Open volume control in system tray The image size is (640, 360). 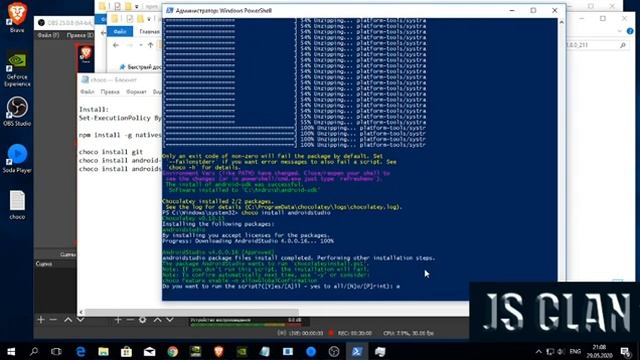(x=561, y=351)
